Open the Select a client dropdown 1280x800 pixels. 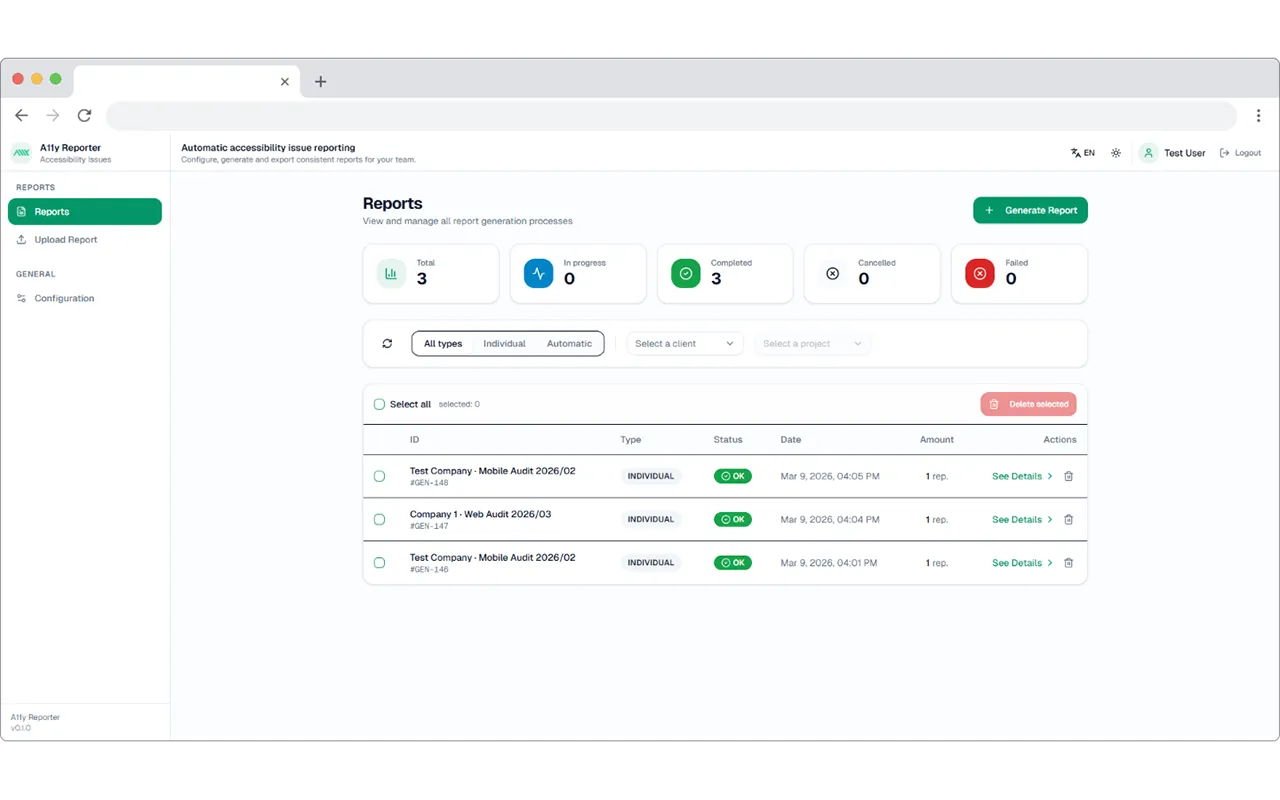(x=684, y=343)
